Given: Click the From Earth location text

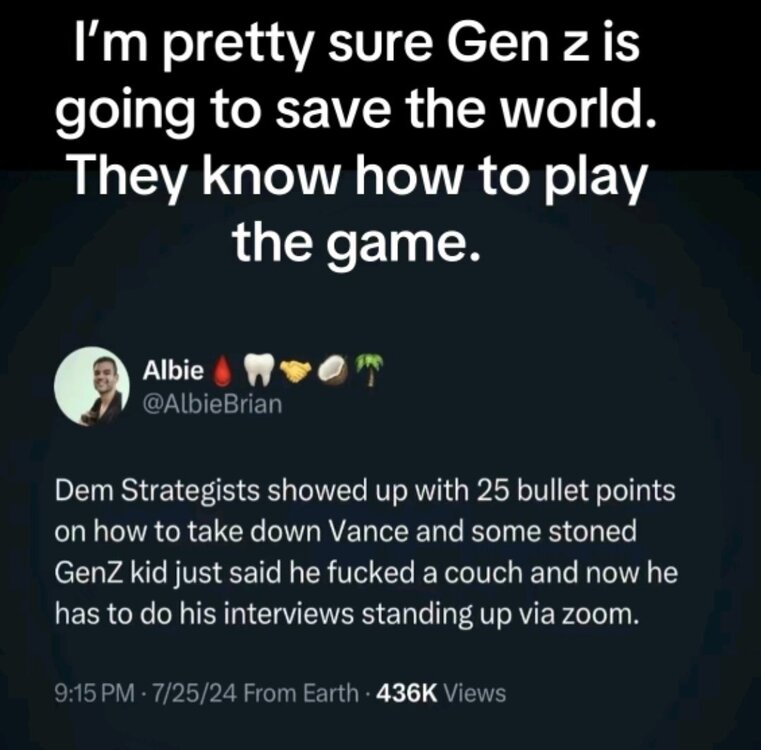Looking at the screenshot, I should (301, 693).
